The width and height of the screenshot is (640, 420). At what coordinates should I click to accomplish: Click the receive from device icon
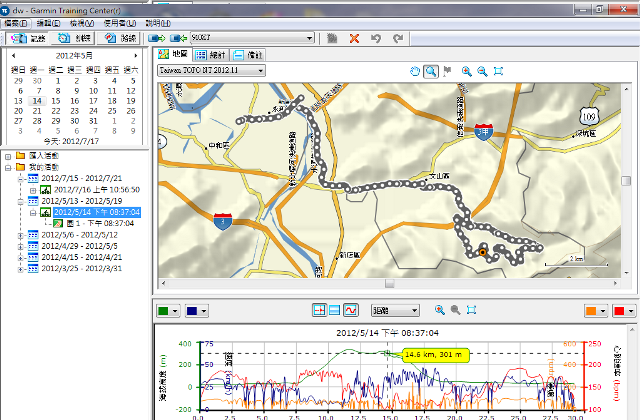point(178,38)
